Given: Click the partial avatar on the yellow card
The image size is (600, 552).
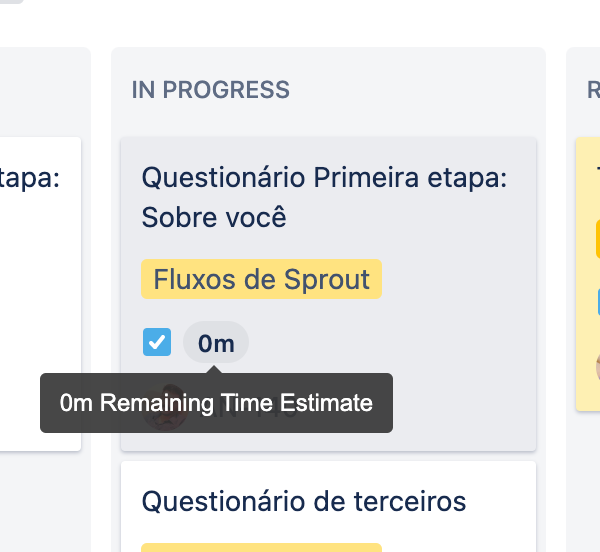Looking at the screenshot, I should tap(598, 367).
